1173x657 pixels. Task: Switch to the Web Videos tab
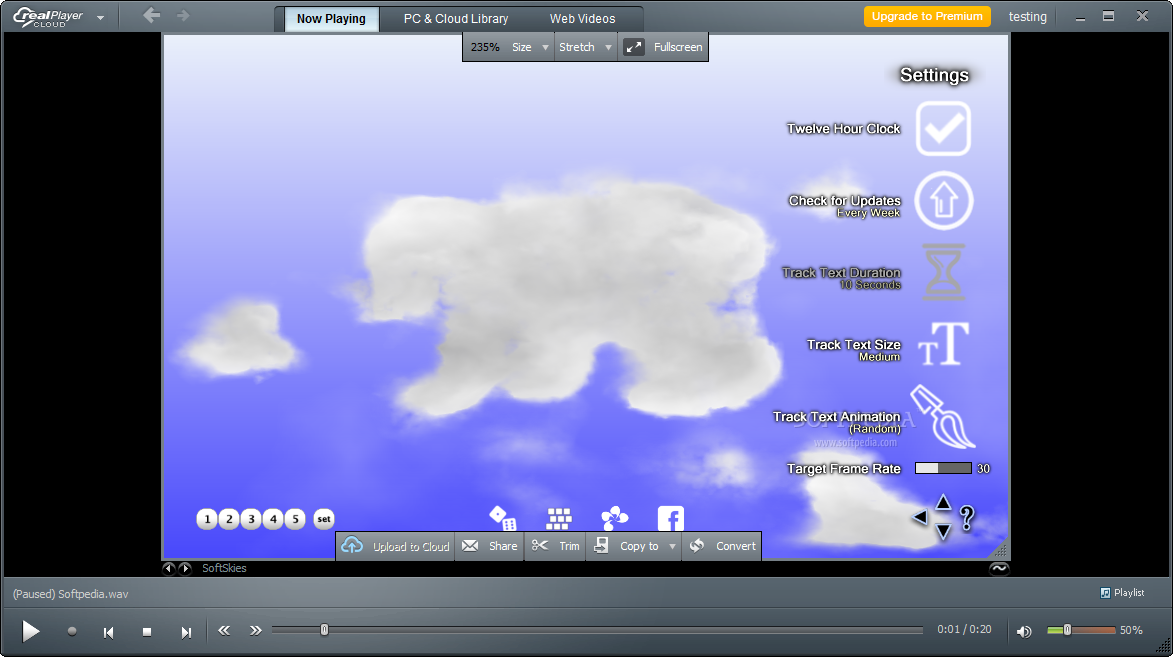tap(582, 19)
